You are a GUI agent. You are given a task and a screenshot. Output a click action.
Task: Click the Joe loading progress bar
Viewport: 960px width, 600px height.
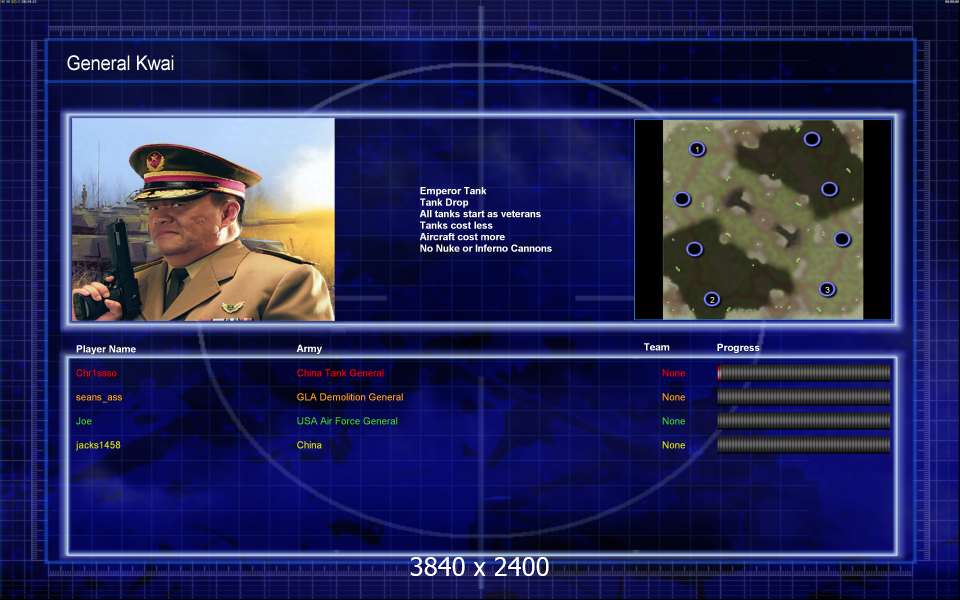click(x=803, y=421)
